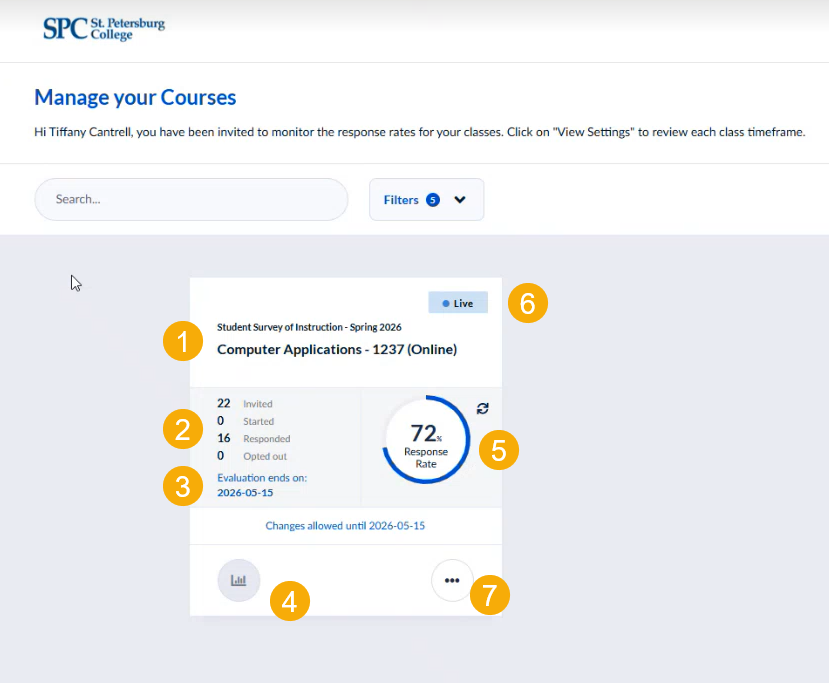Click the Live status badge
This screenshot has width=829, height=683.
click(x=458, y=303)
